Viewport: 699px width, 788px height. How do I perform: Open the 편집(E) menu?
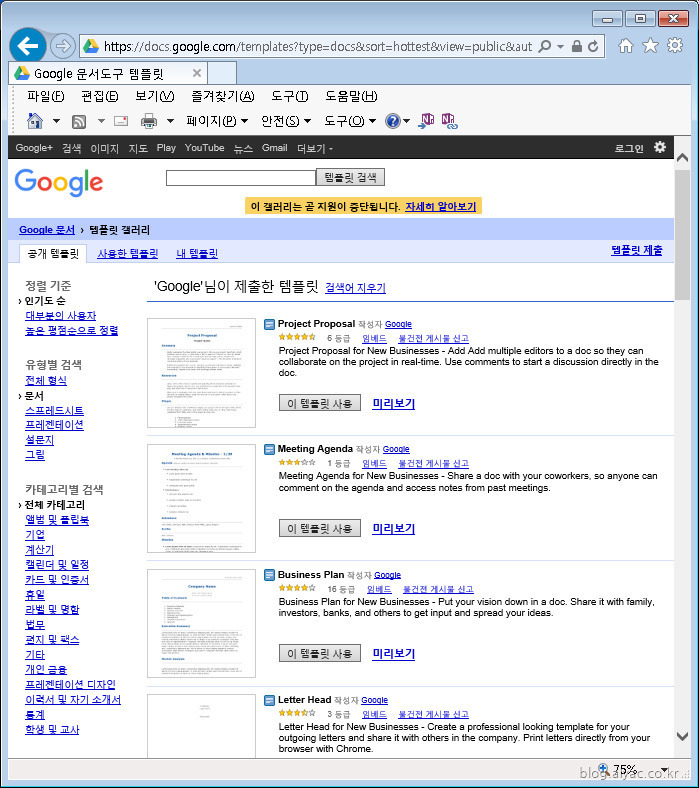[99, 96]
